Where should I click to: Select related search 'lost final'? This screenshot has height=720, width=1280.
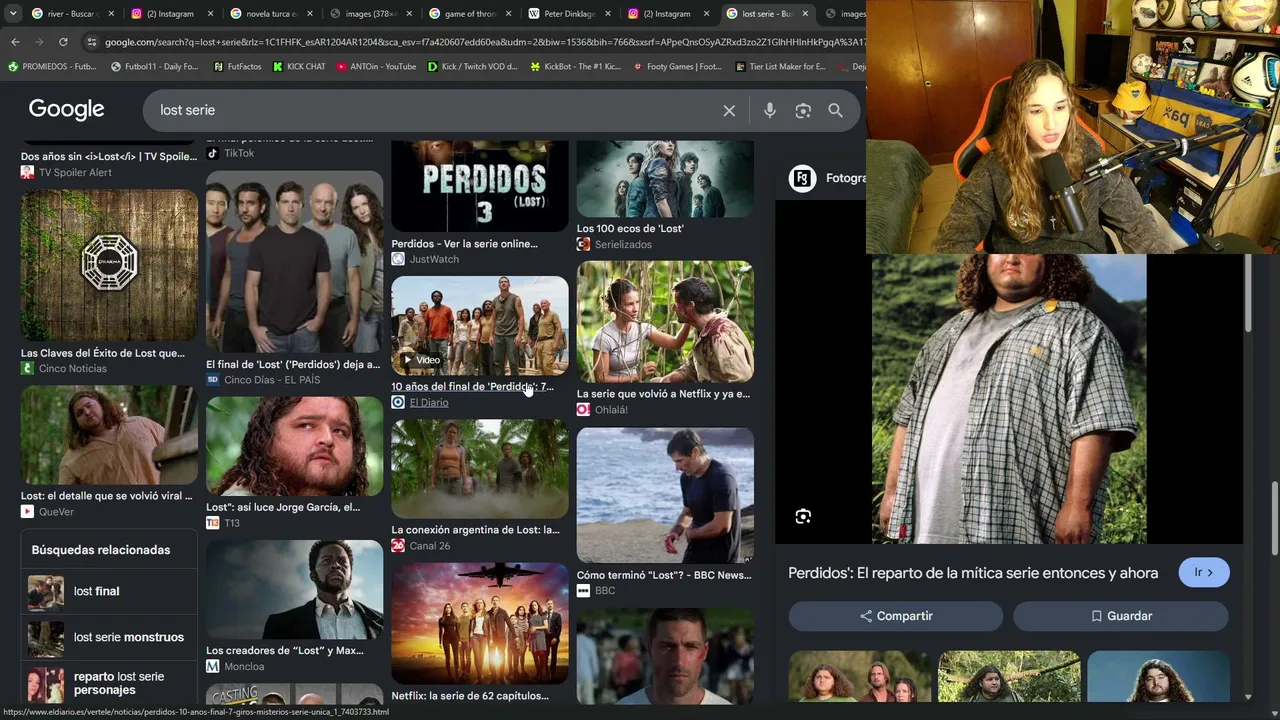pos(109,592)
